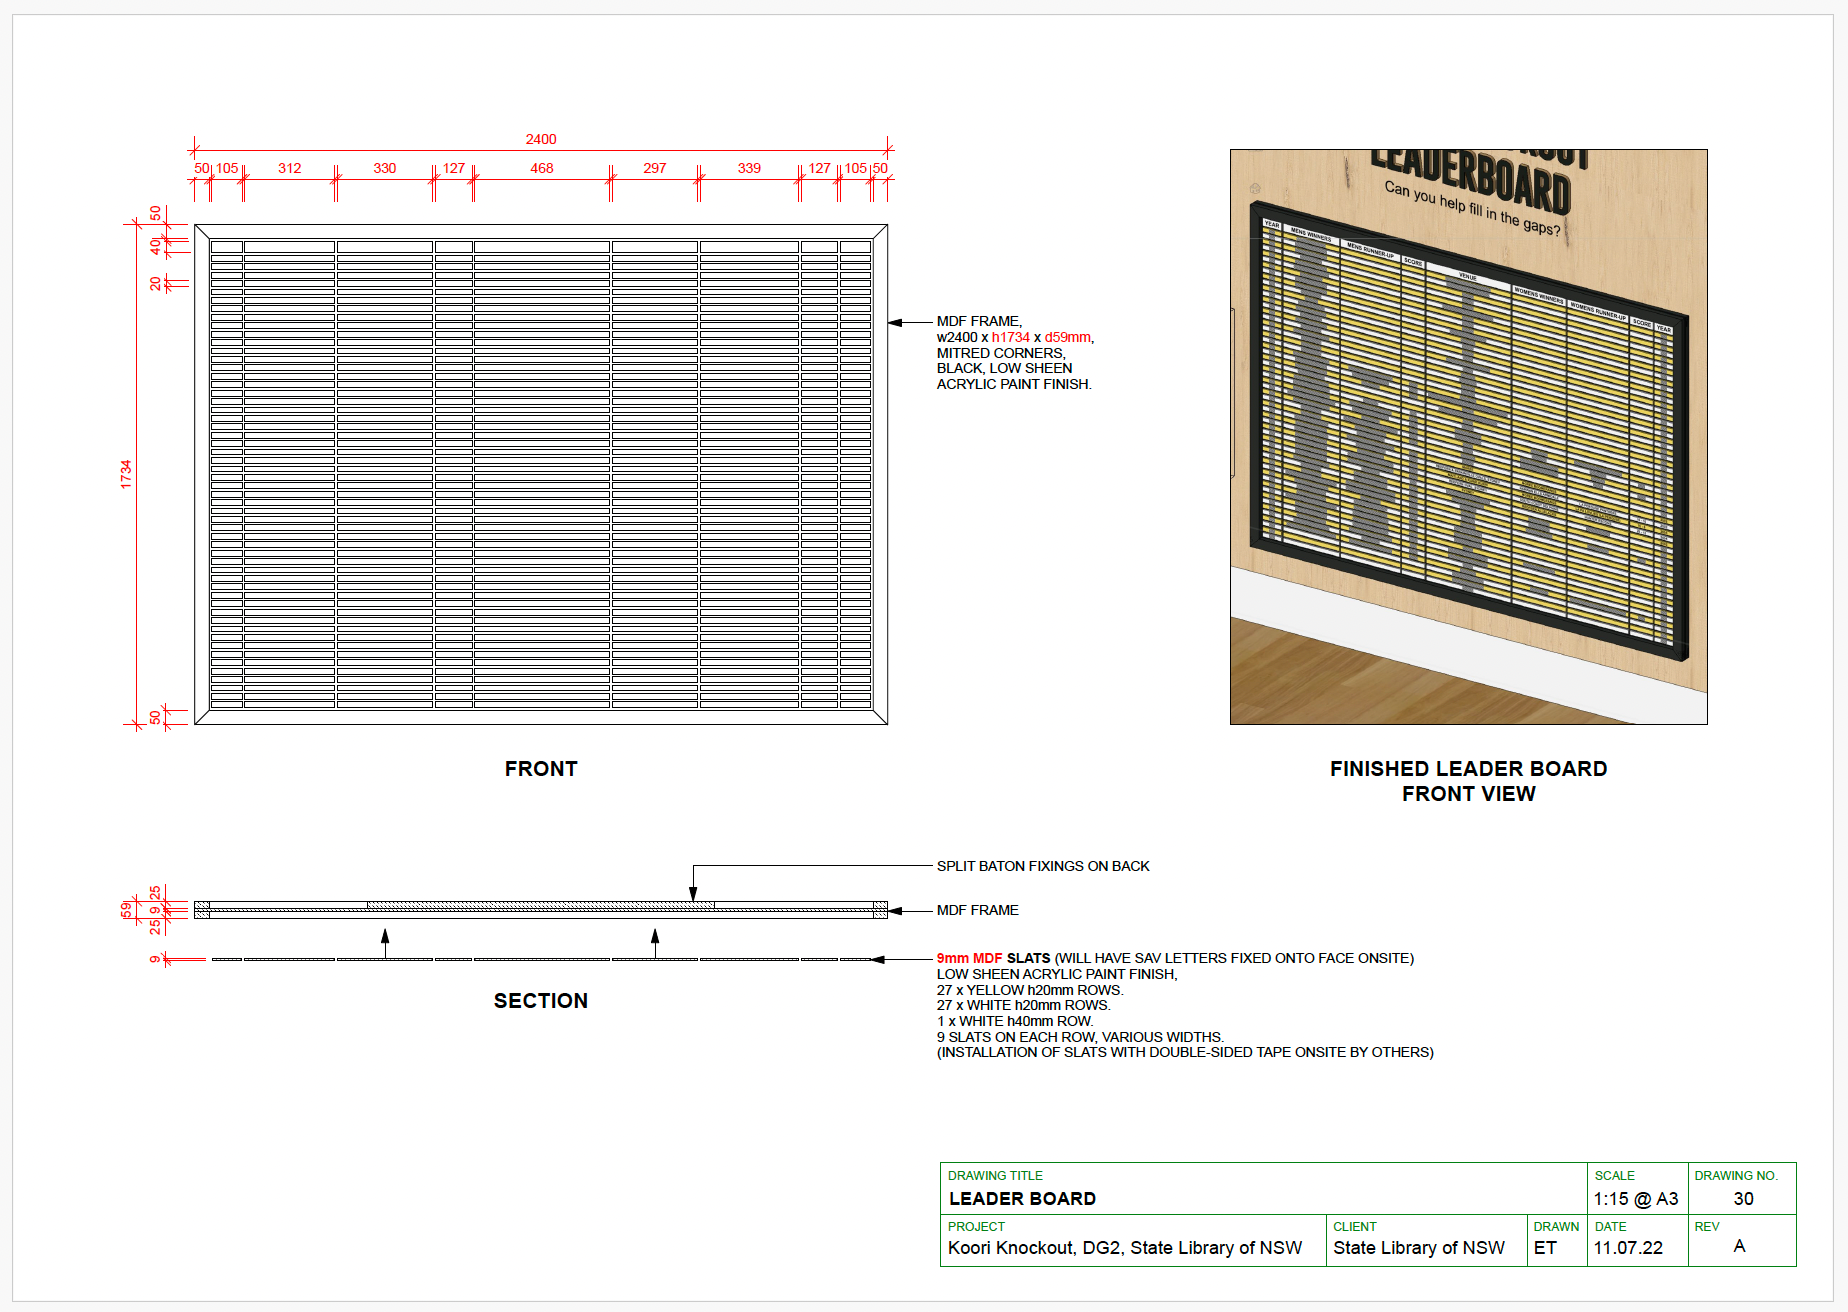Viewport: 1848px width, 1312px height.
Task: Select revision letter A
Action: 1739,1246
